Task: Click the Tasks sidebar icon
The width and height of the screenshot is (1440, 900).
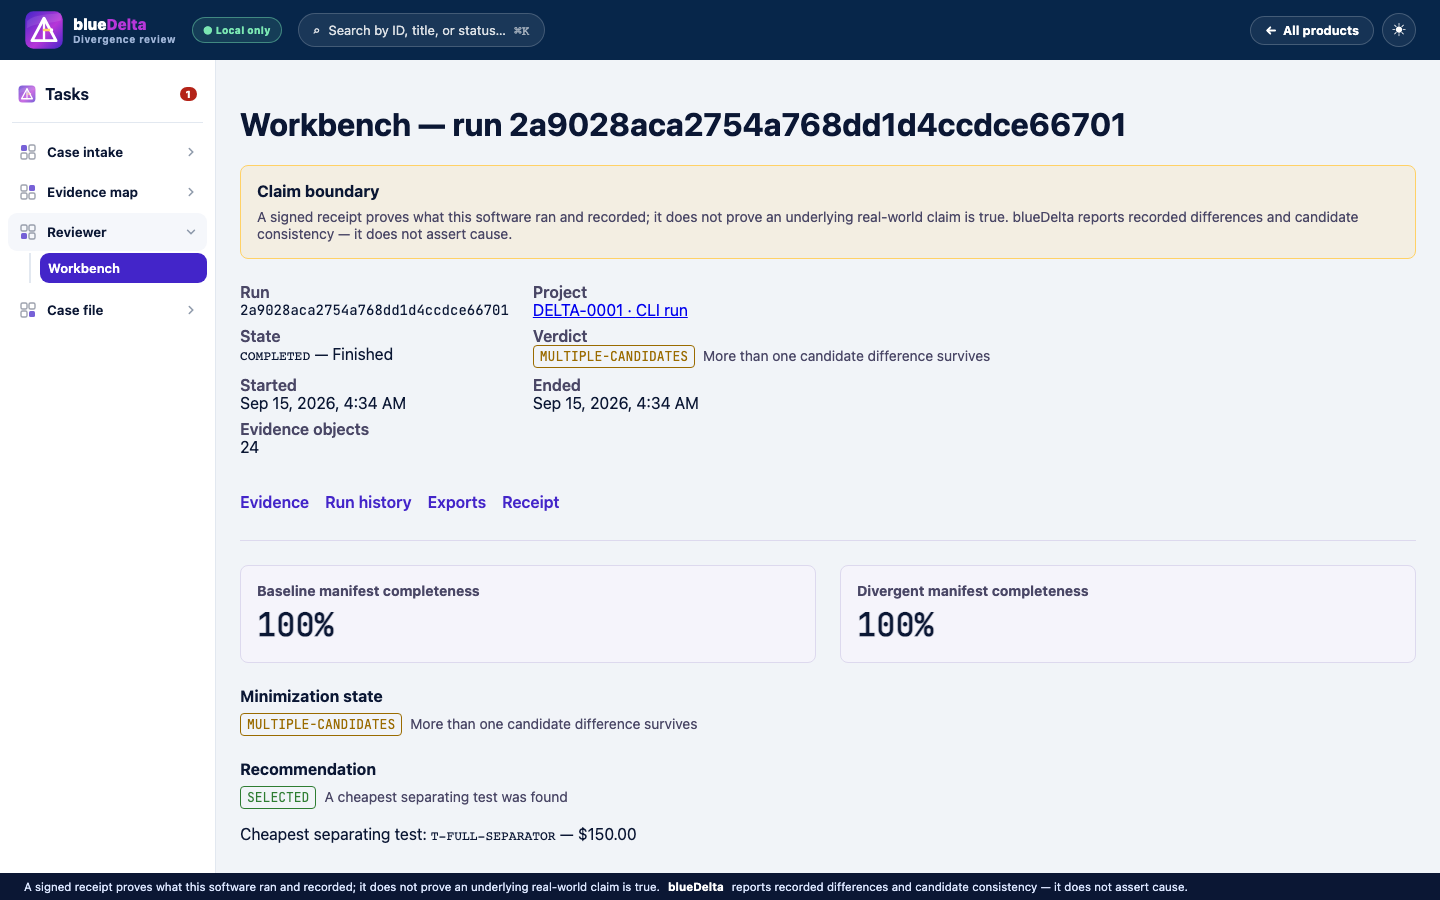Action: click(x=27, y=94)
